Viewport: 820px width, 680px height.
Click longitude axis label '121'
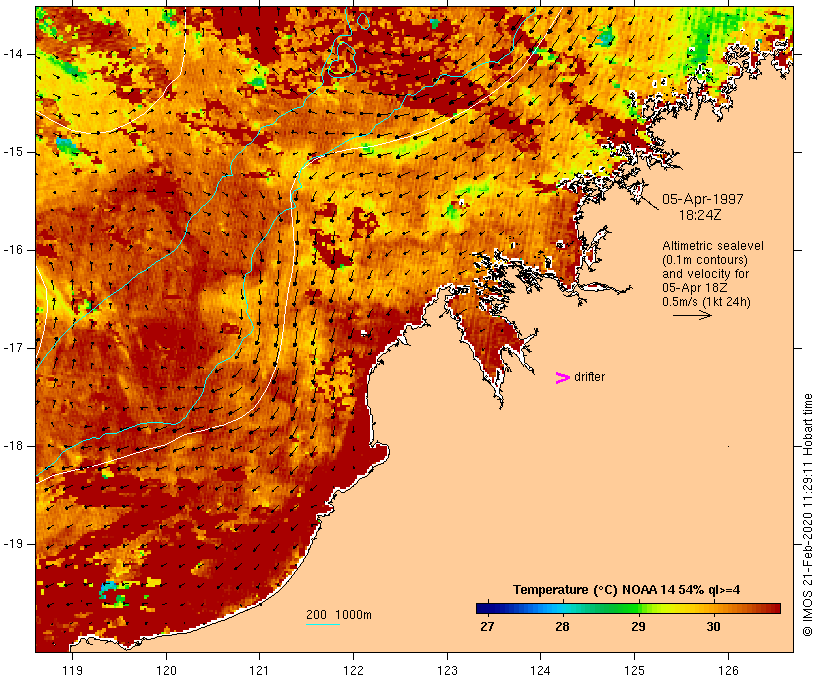(x=259, y=671)
